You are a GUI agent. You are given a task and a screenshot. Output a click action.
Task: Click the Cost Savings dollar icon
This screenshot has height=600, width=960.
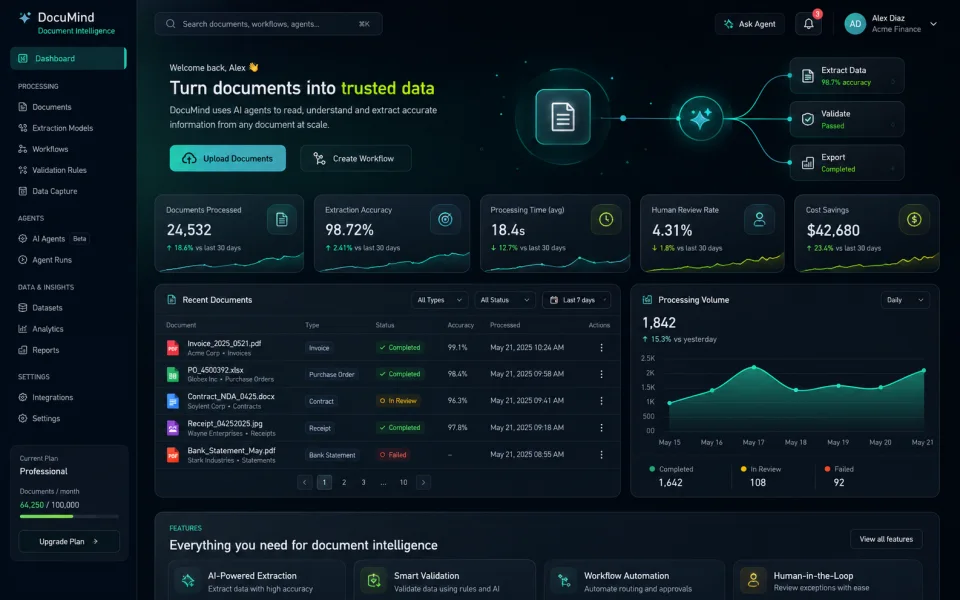point(913,219)
